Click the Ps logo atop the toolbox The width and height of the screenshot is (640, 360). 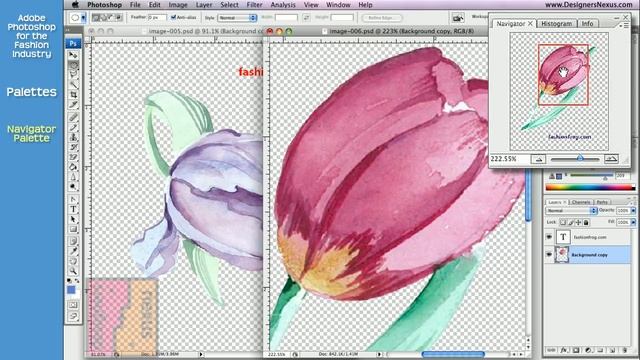click(x=73, y=43)
